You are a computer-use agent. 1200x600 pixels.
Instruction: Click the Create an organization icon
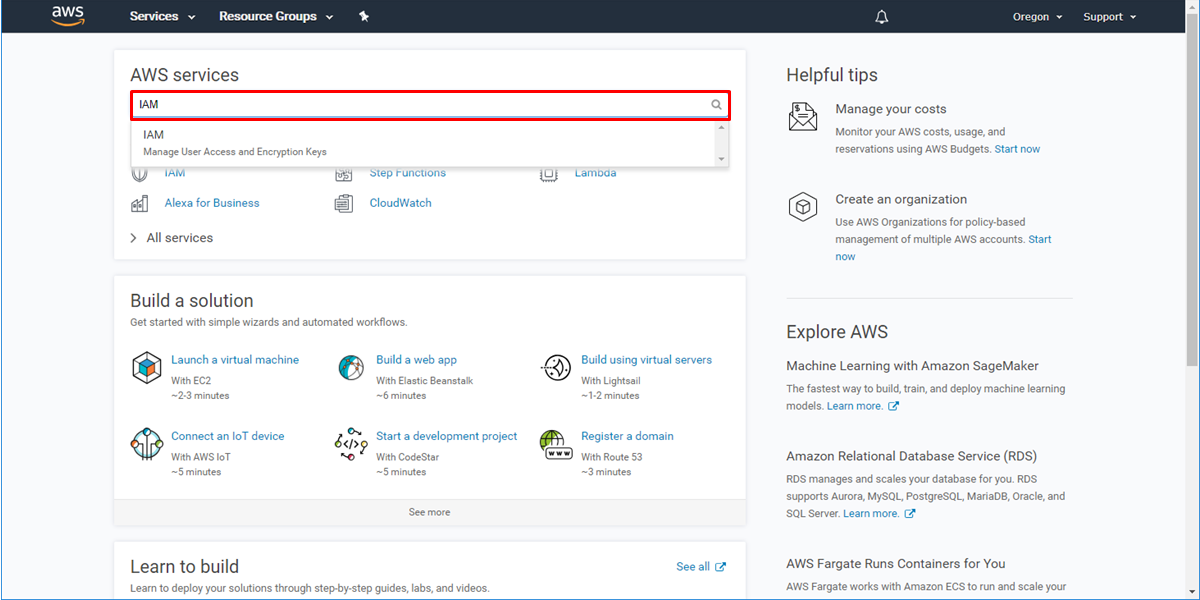[x=803, y=207]
